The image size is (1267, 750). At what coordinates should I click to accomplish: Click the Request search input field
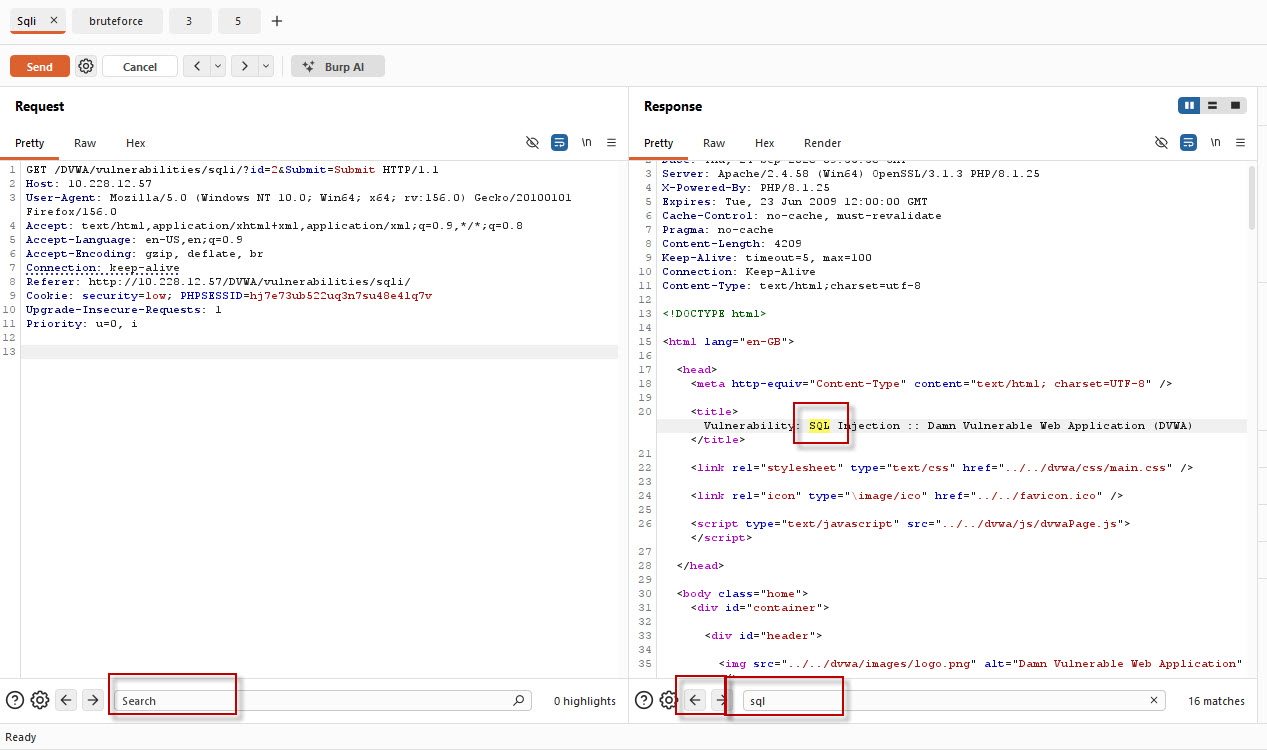pos(323,701)
